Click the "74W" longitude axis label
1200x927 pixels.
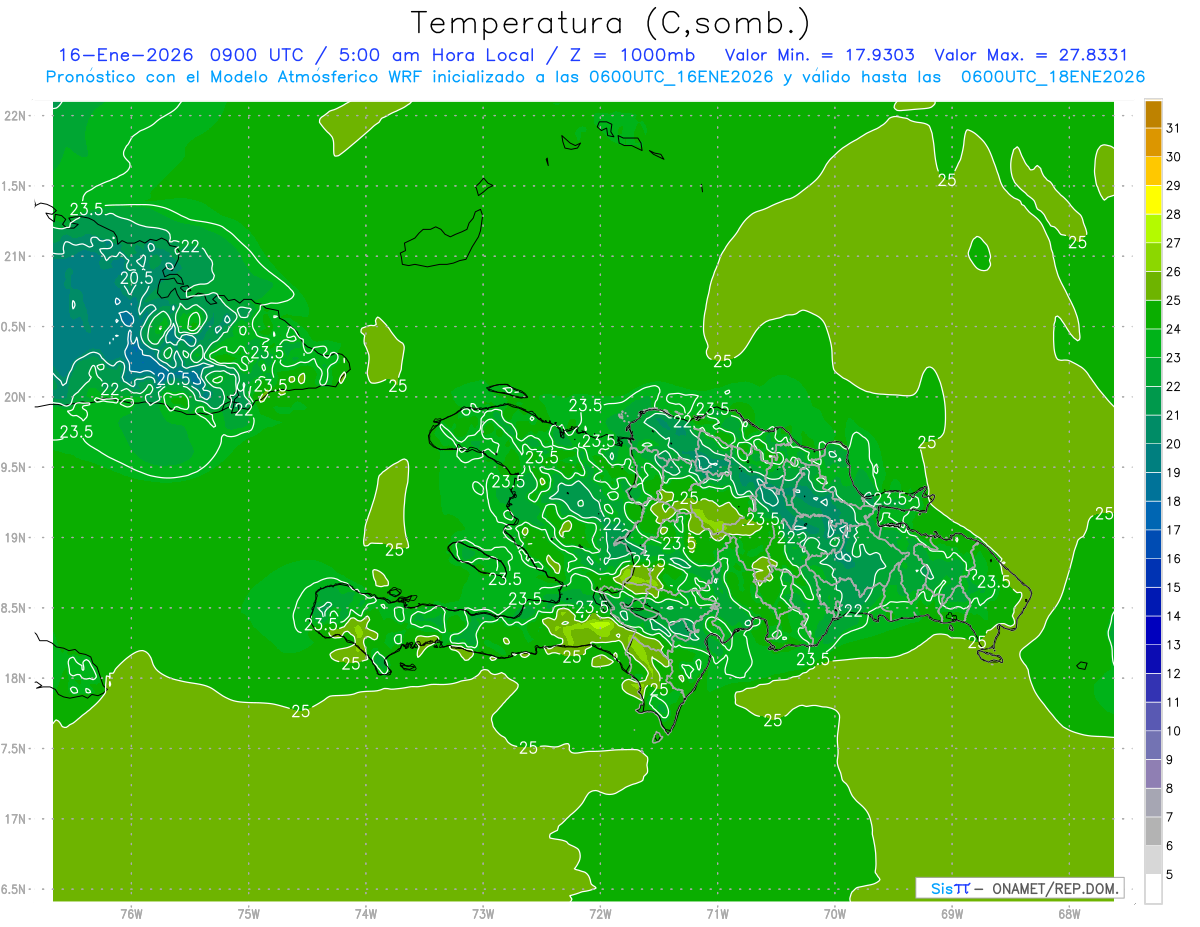coord(366,913)
